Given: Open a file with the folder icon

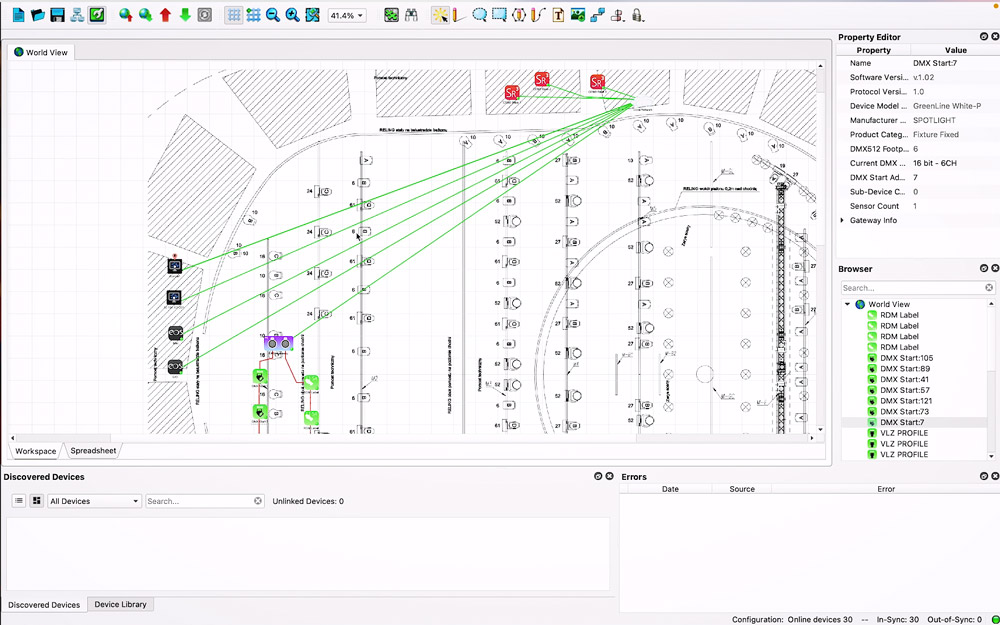Looking at the screenshot, I should pyautogui.click(x=38, y=15).
